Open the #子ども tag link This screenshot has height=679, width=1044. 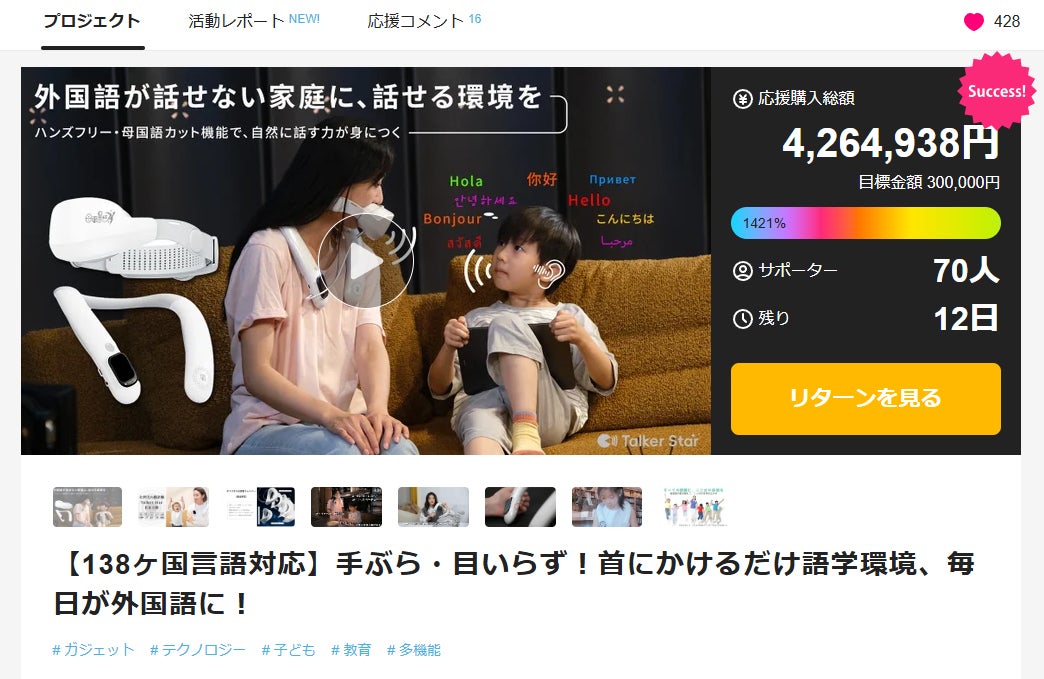288,650
